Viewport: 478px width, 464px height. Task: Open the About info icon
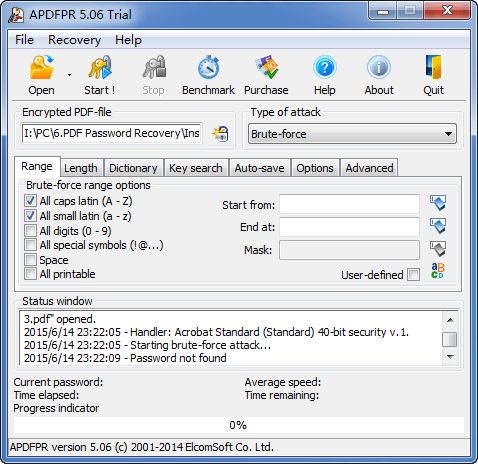coord(379,68)
